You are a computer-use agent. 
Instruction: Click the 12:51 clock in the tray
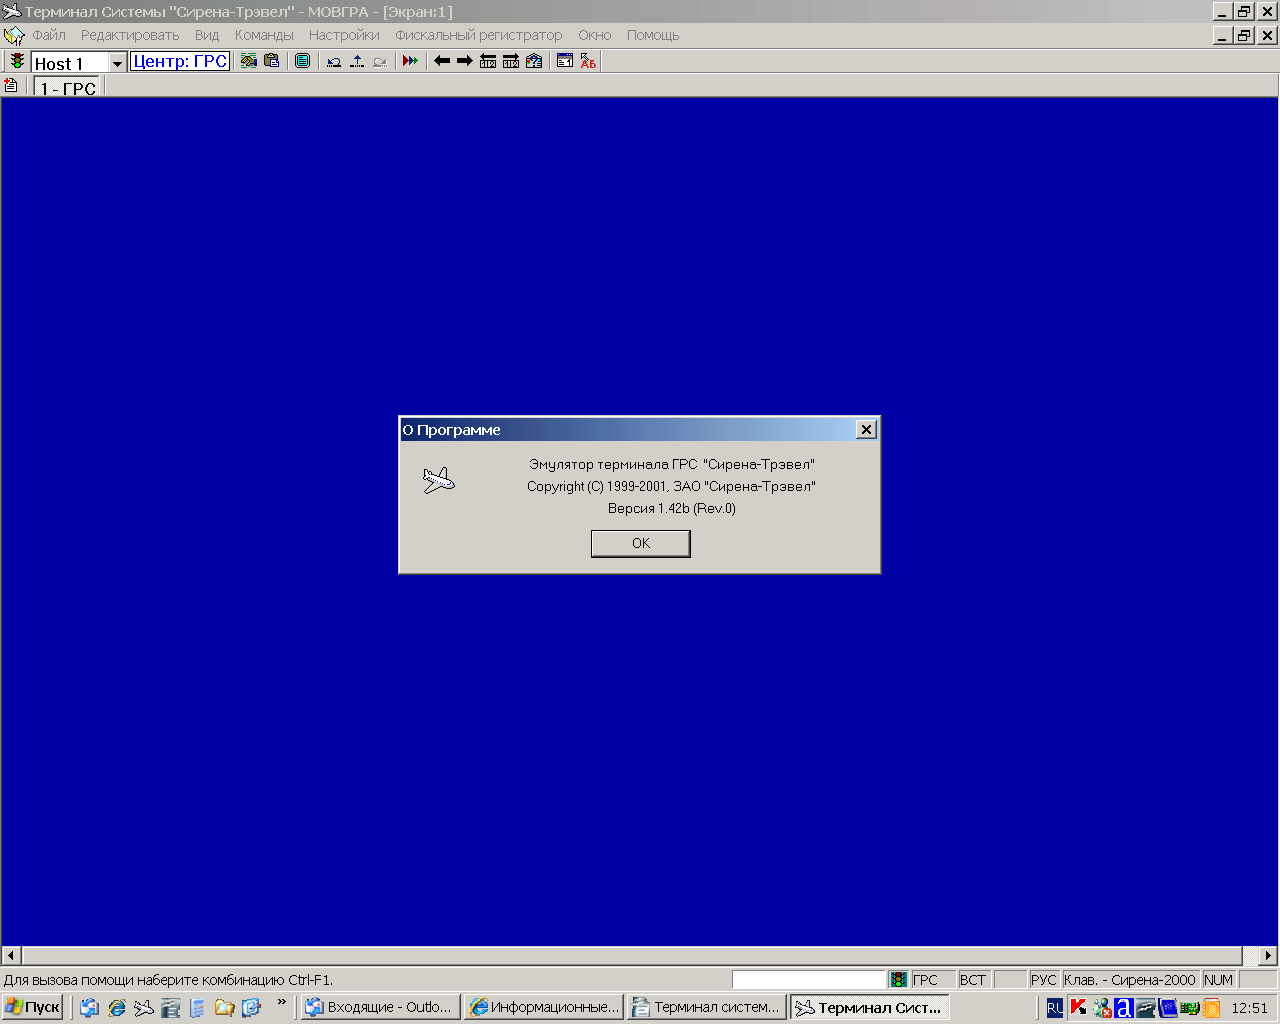pos(1249,1008)
